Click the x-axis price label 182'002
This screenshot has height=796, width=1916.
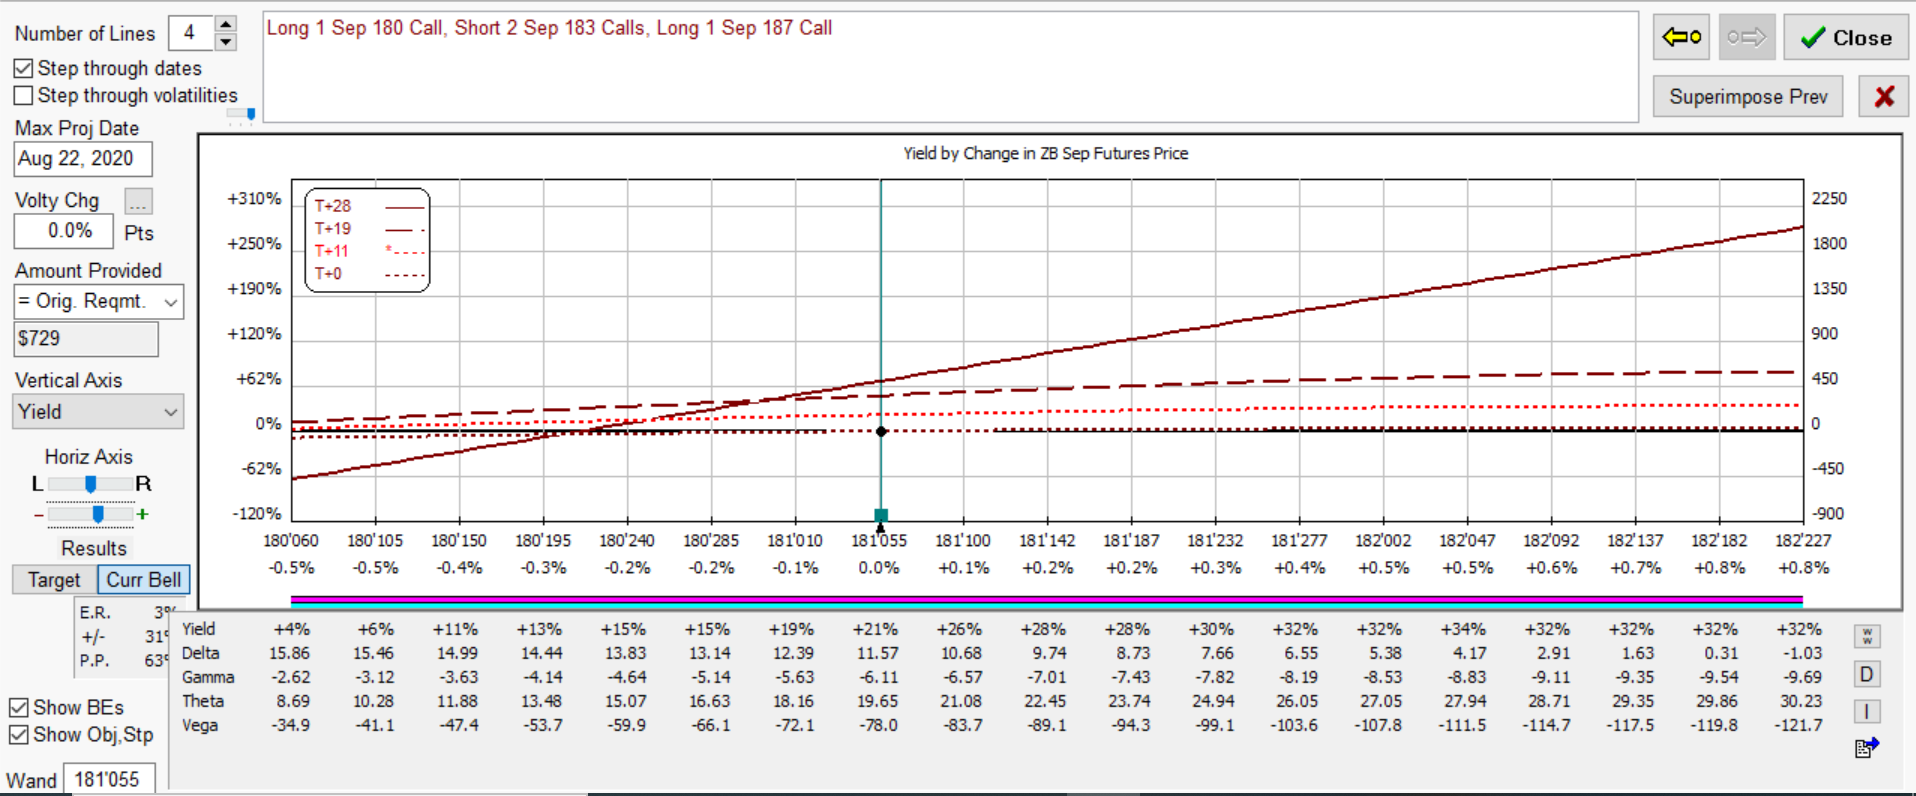1383,541
